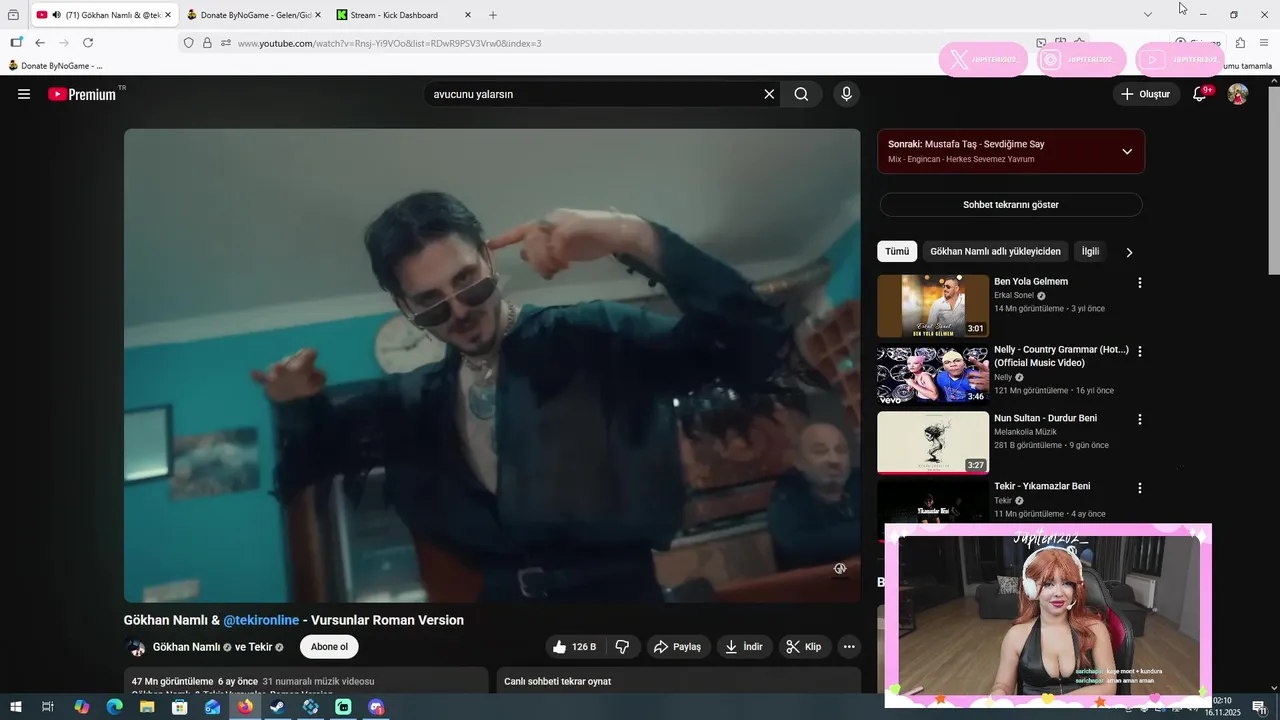
Task: Expand the Sonraki playlist panel
Action: tap(1127, 152)
